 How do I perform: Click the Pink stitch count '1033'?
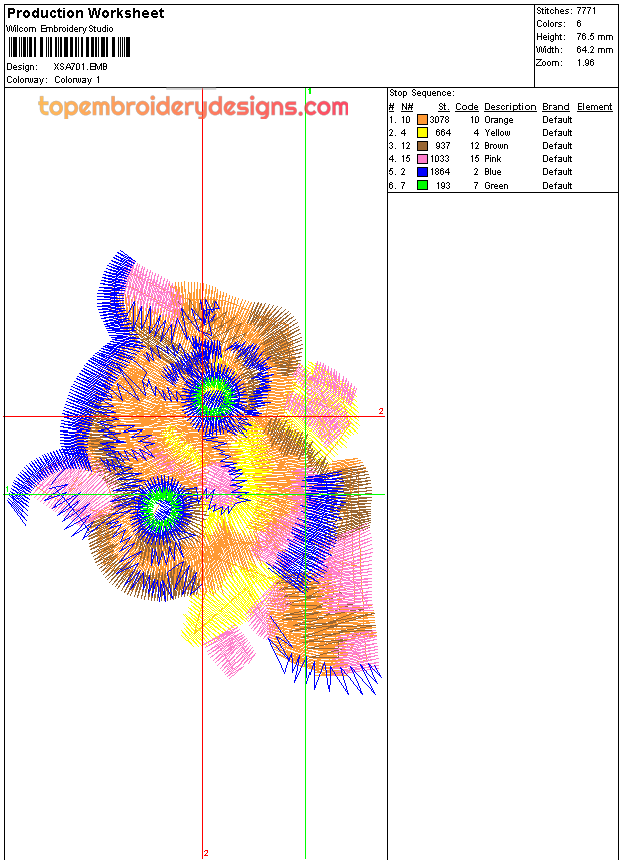click(439, 159)
